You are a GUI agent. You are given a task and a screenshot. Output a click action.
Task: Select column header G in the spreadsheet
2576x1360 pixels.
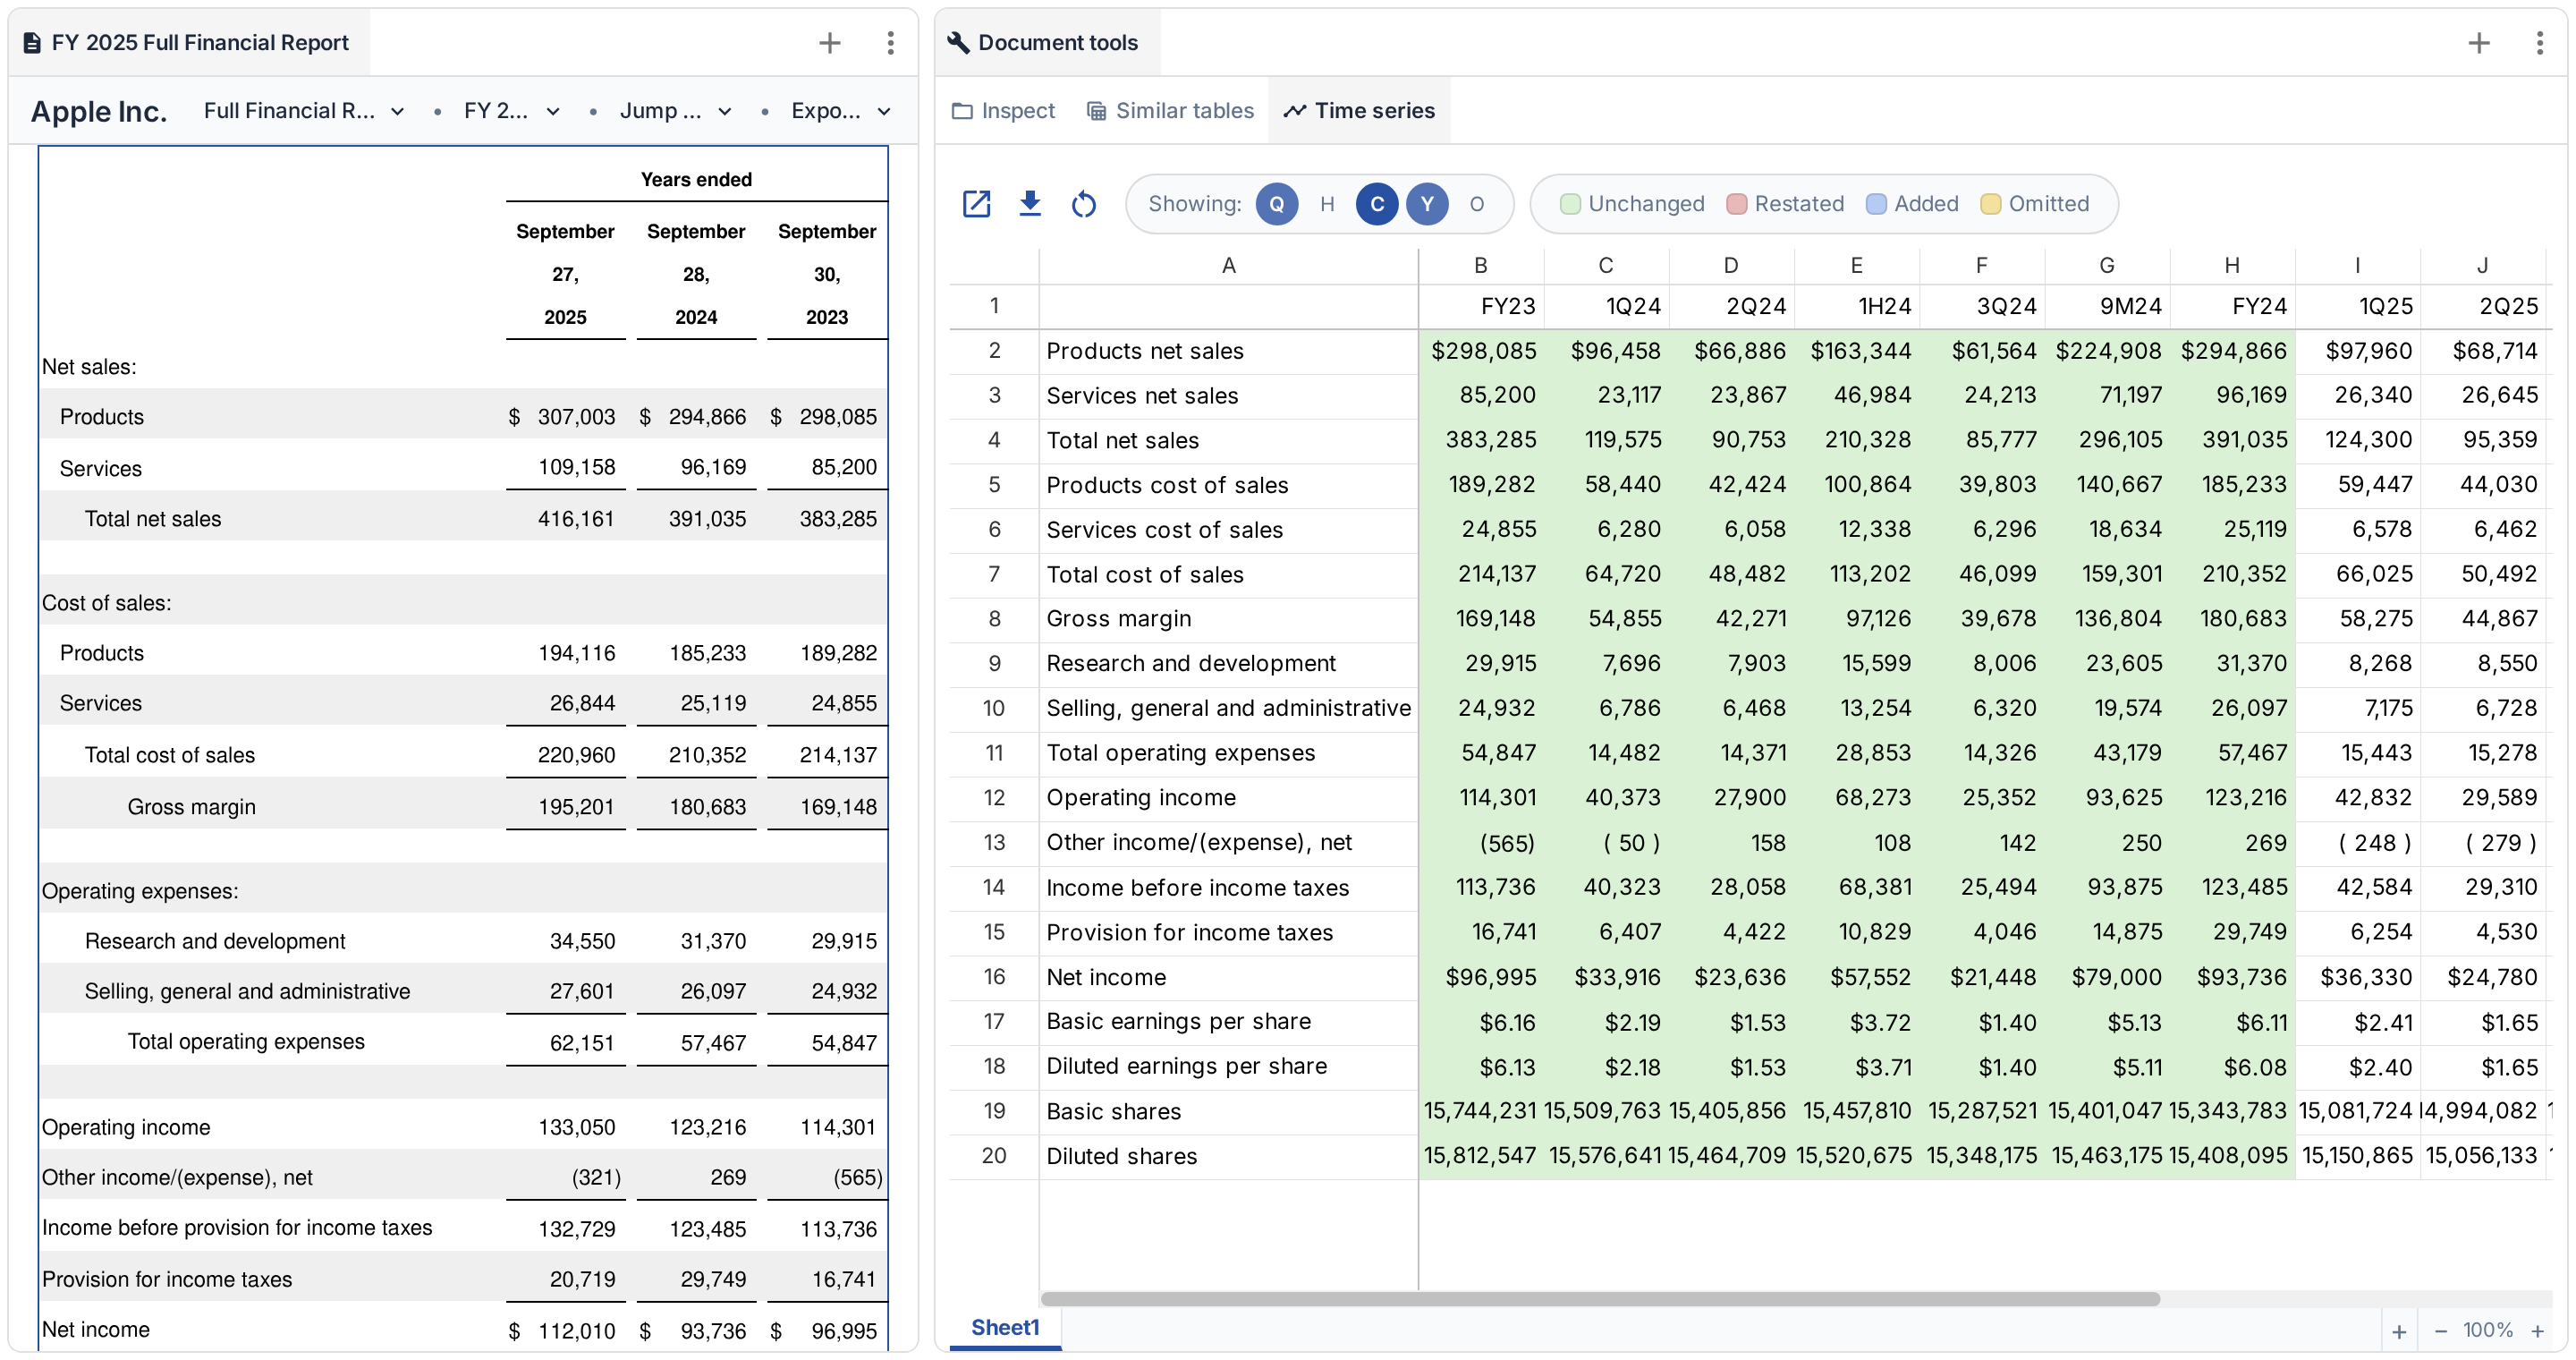tap(2106, 265)
